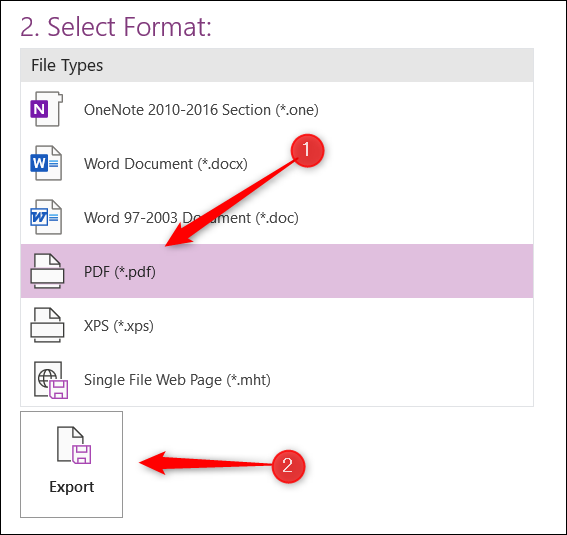Choose Word Document (*.docx) format
The width and height of the screenshot is (567, 535).
tap(166, 164)
